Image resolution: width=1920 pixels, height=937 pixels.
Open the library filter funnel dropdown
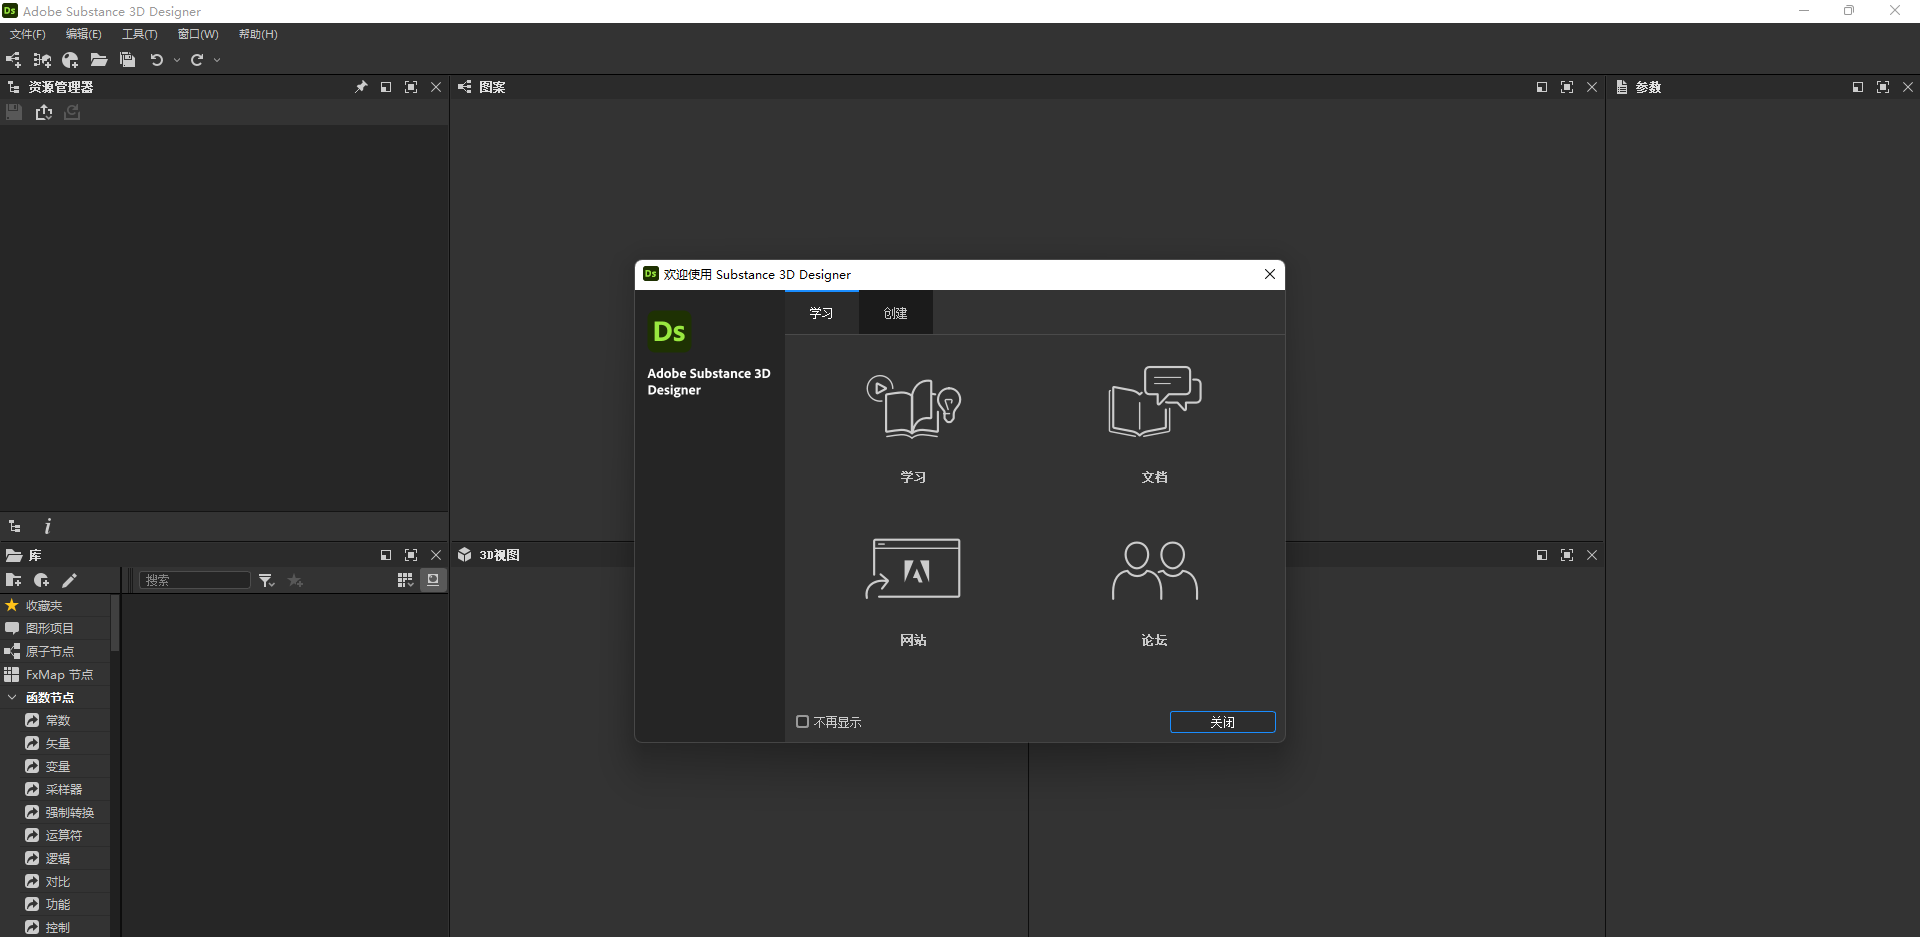[266, 580]
